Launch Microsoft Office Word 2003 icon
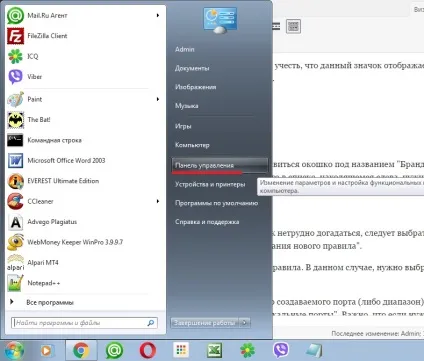Viewport: 424px width, 361px height. [15, 161]
